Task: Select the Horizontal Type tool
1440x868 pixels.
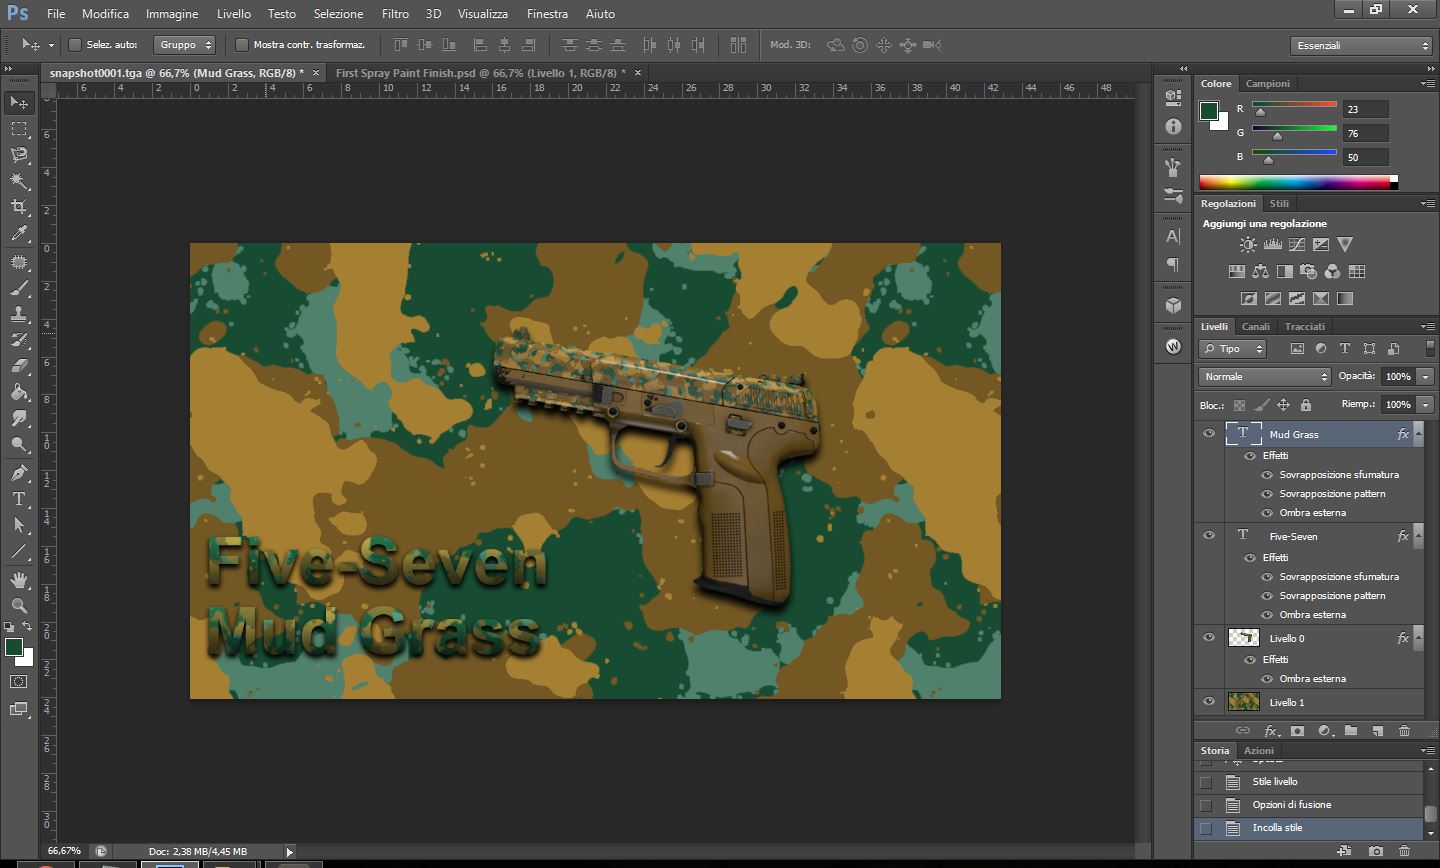Action: [19, 499]
